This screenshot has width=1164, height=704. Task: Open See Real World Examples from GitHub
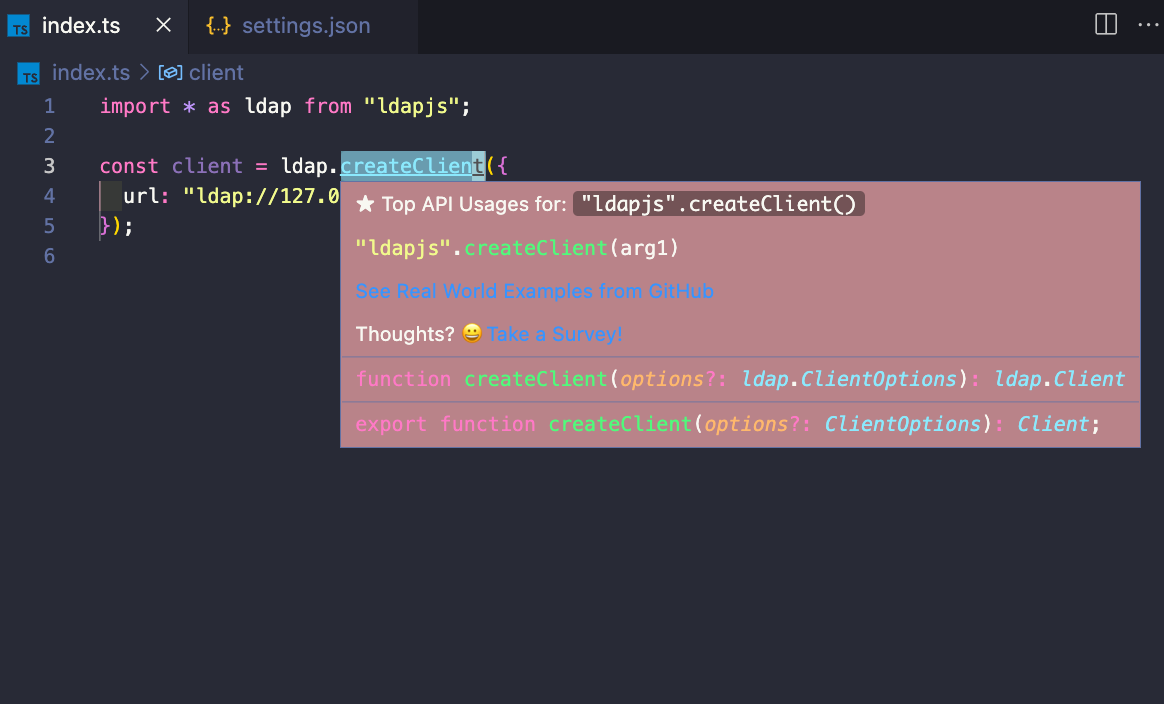[535, 291]
